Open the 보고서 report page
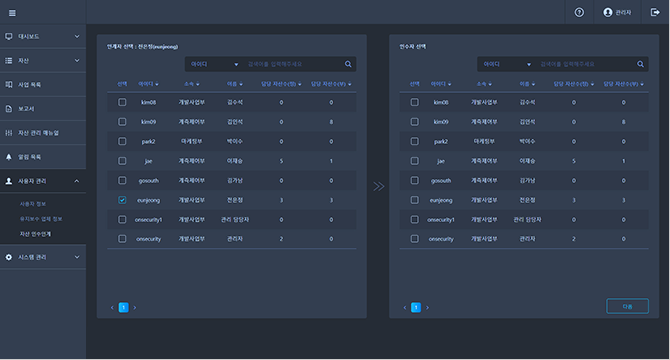The height and width of the screenshot is (360, 670). (x=26, y=108)
